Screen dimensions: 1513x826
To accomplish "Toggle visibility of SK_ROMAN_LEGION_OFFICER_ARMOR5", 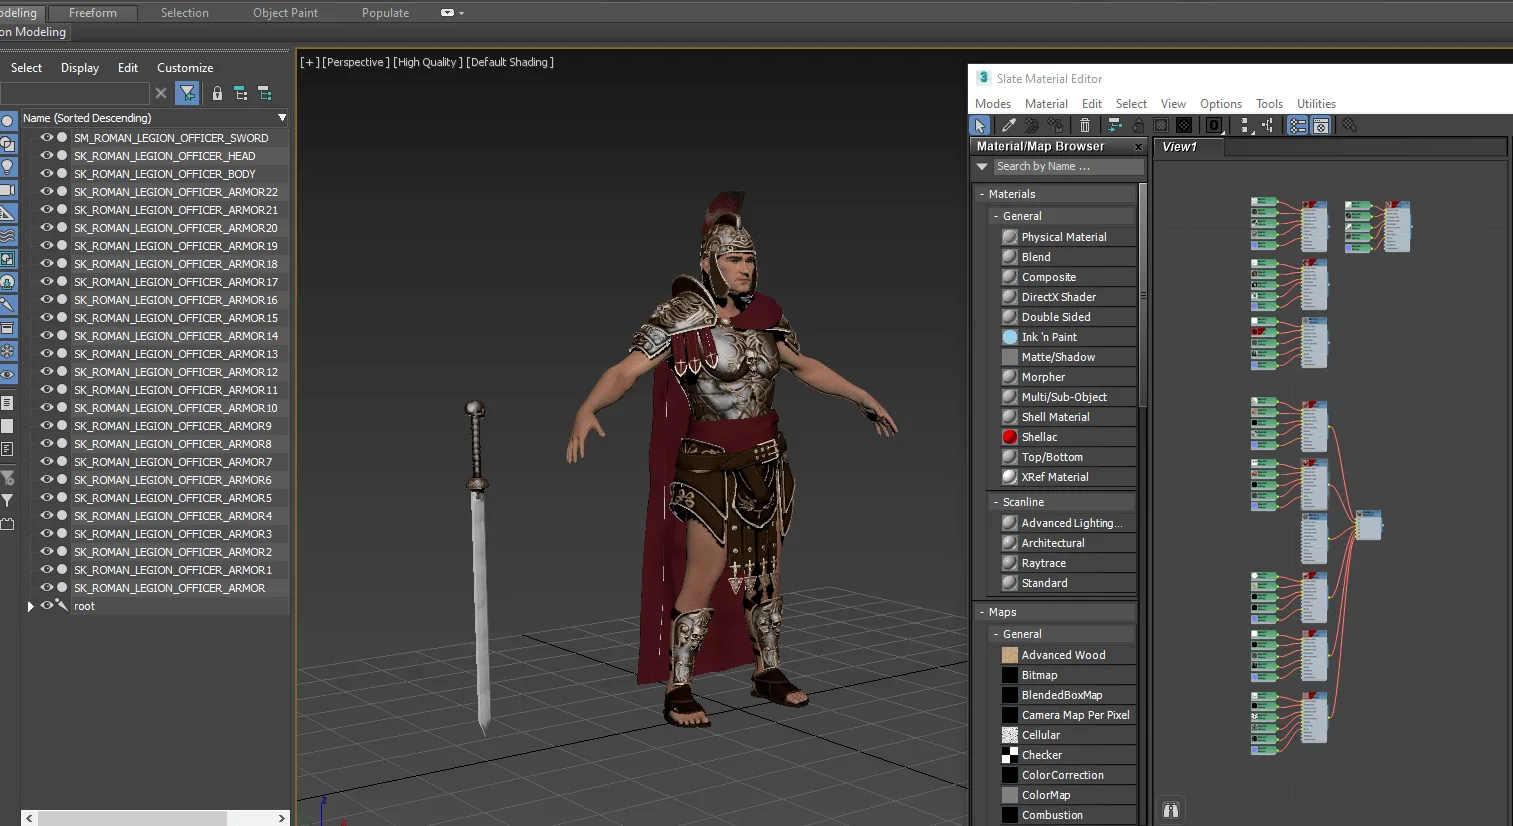I will (x=46, y=498).
